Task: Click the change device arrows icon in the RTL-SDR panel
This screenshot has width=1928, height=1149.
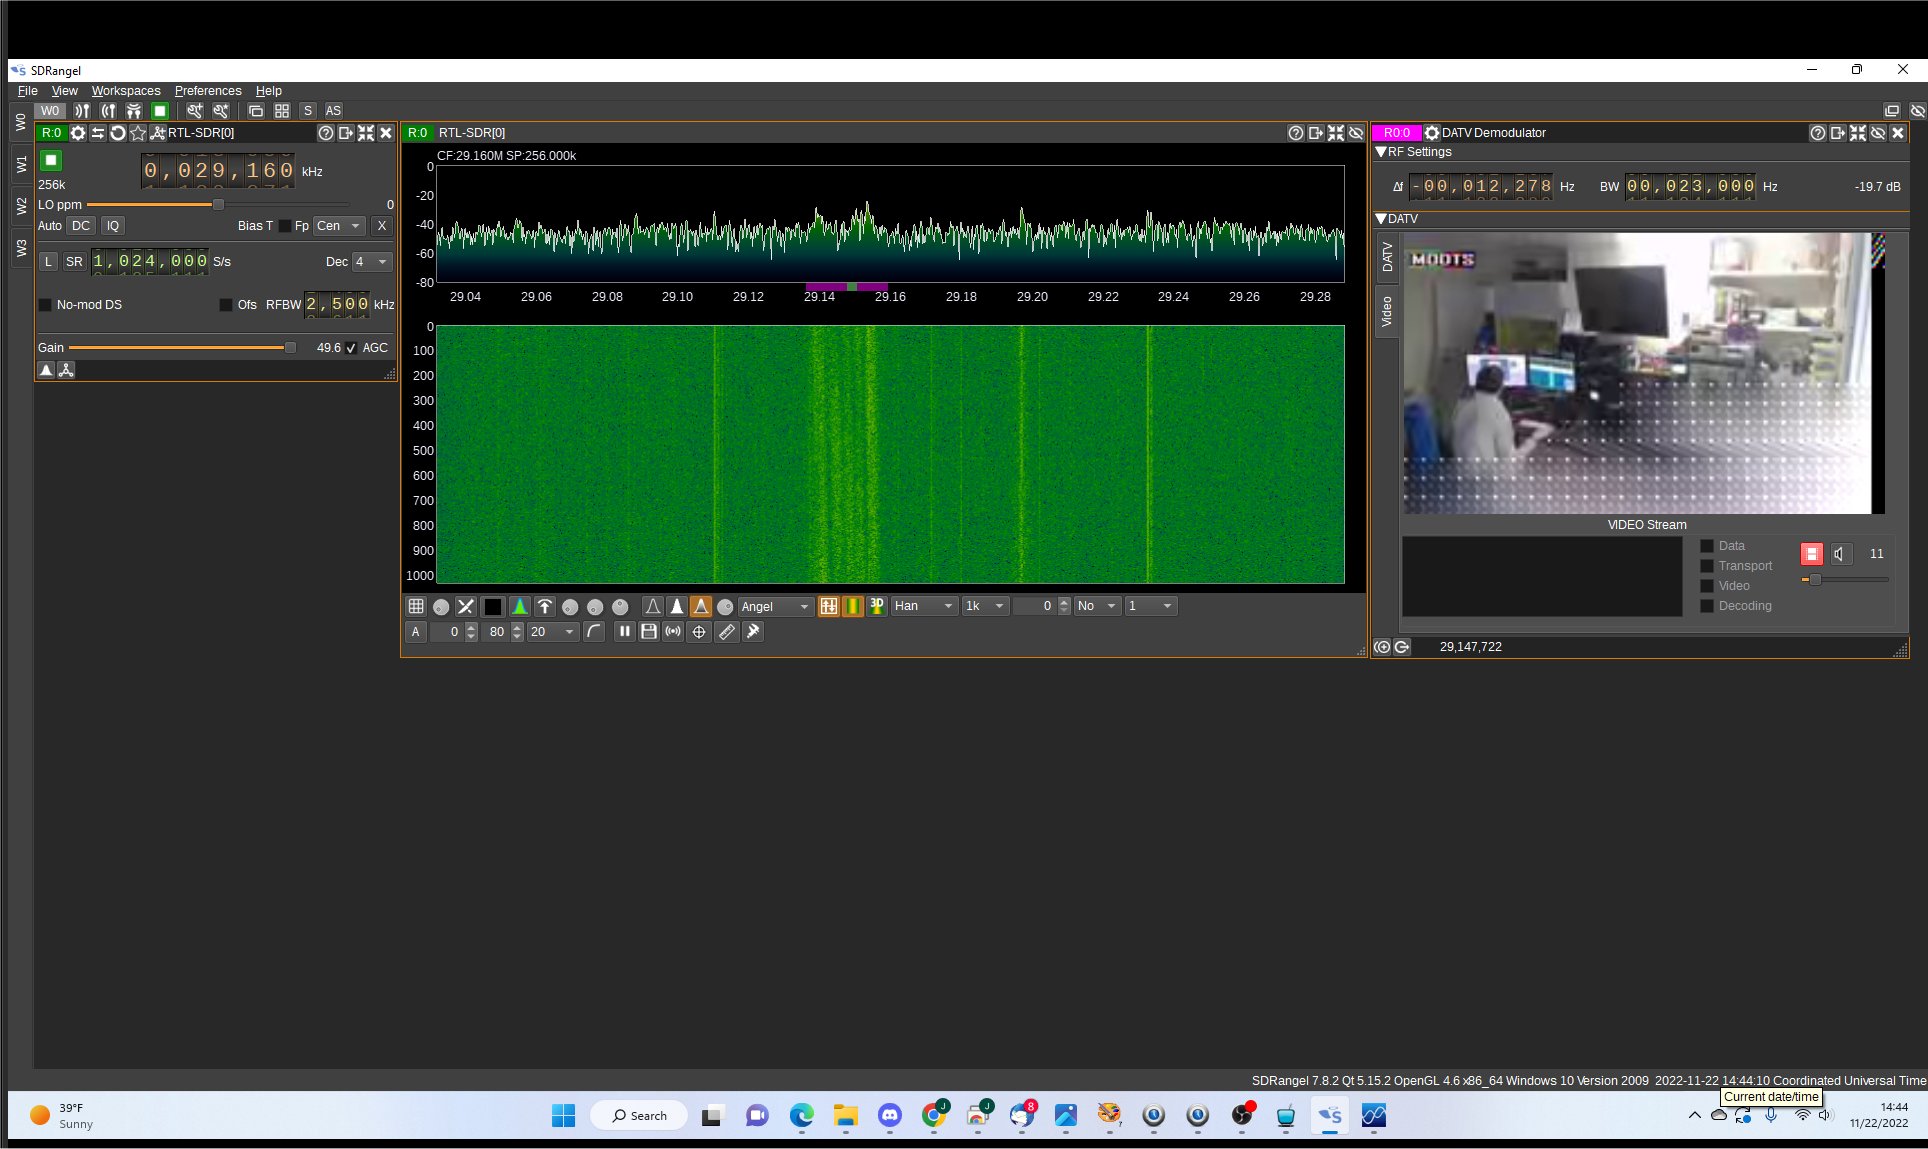Action: pyautogui.click(x=98, y=133)
